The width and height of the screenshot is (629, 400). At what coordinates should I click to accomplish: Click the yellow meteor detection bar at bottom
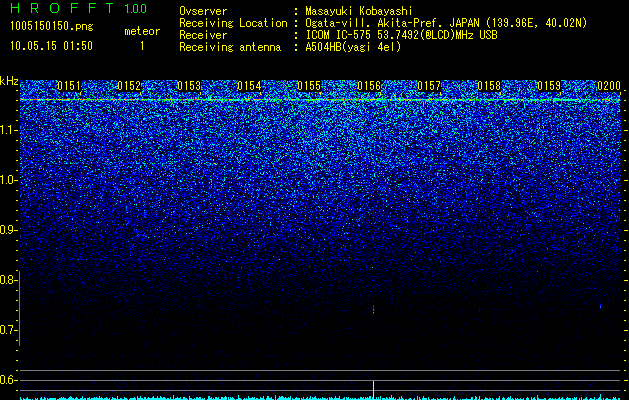tap(373, 390)
